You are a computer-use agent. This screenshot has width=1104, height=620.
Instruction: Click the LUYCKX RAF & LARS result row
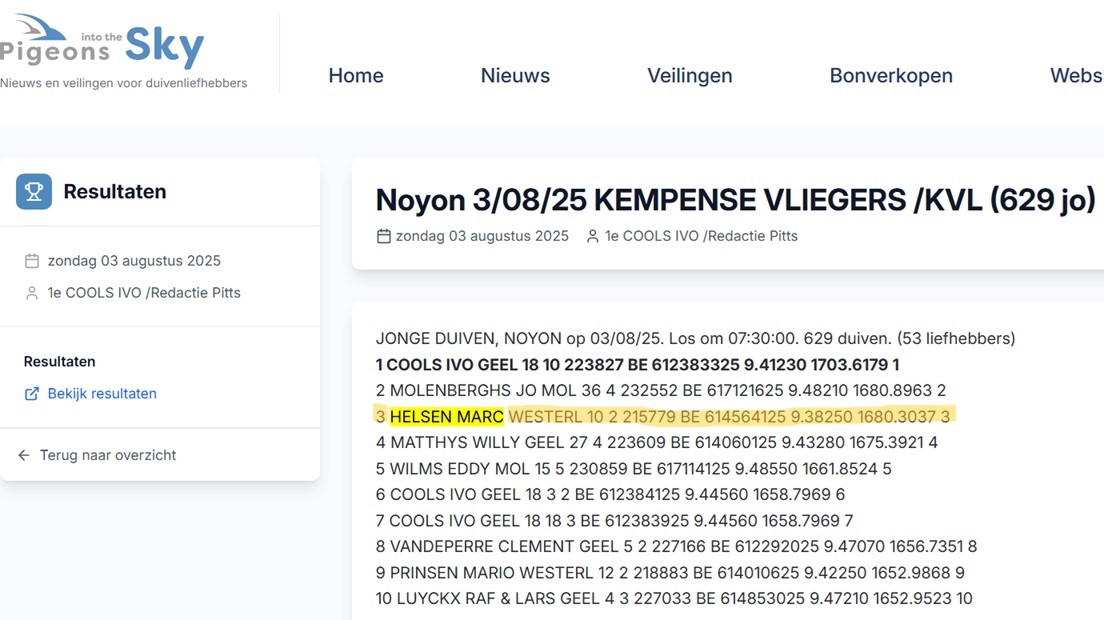tap(673, 598)
